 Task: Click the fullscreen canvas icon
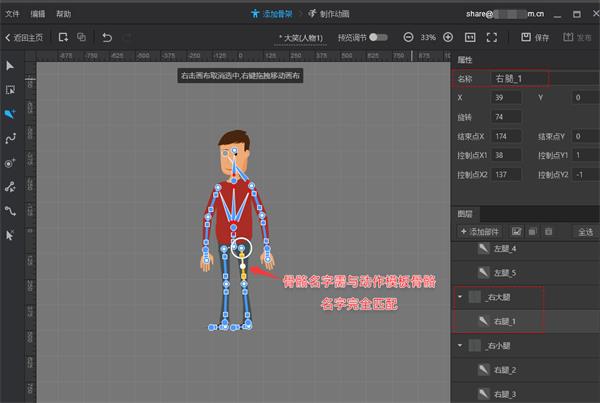492,37
